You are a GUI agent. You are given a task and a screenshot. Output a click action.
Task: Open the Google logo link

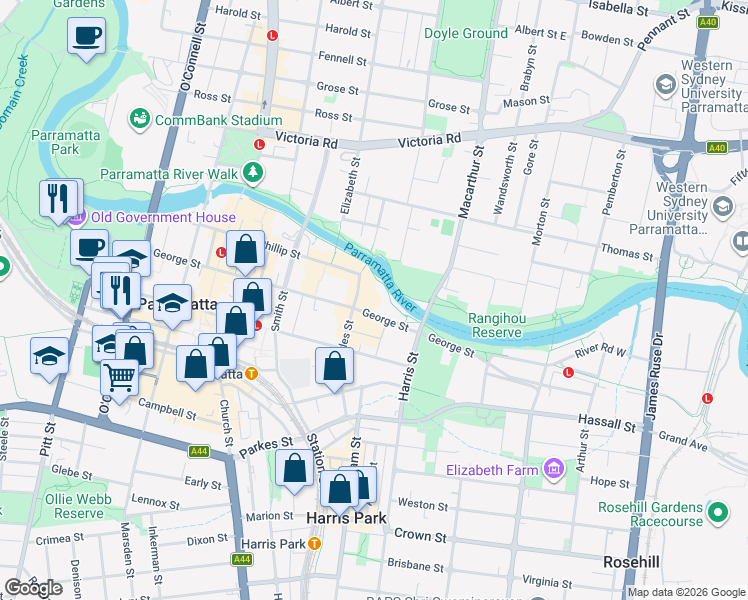pyautogui.click(x=33, y=588)
